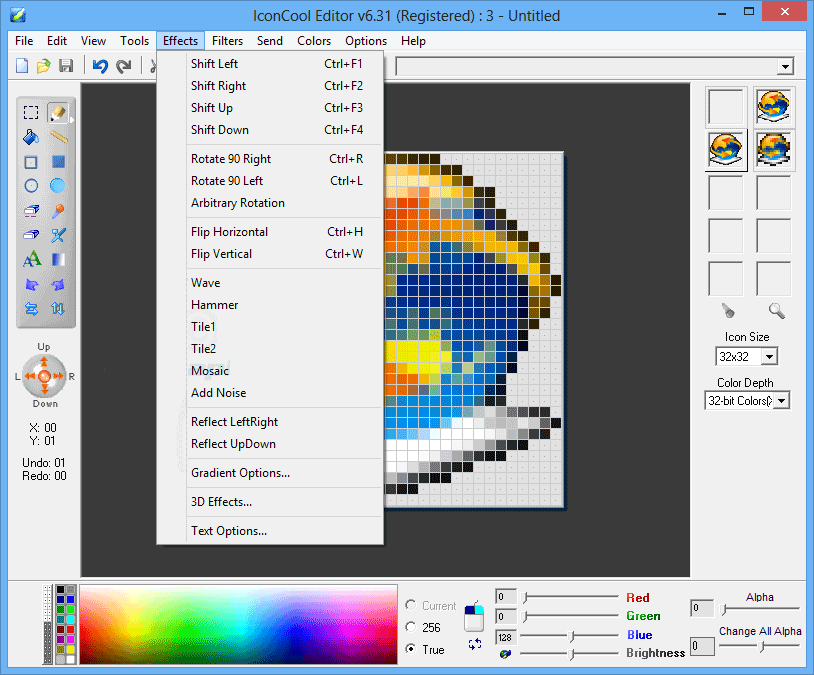
Task: Expand the Color Depth dropdown
Action: point(781,401)
